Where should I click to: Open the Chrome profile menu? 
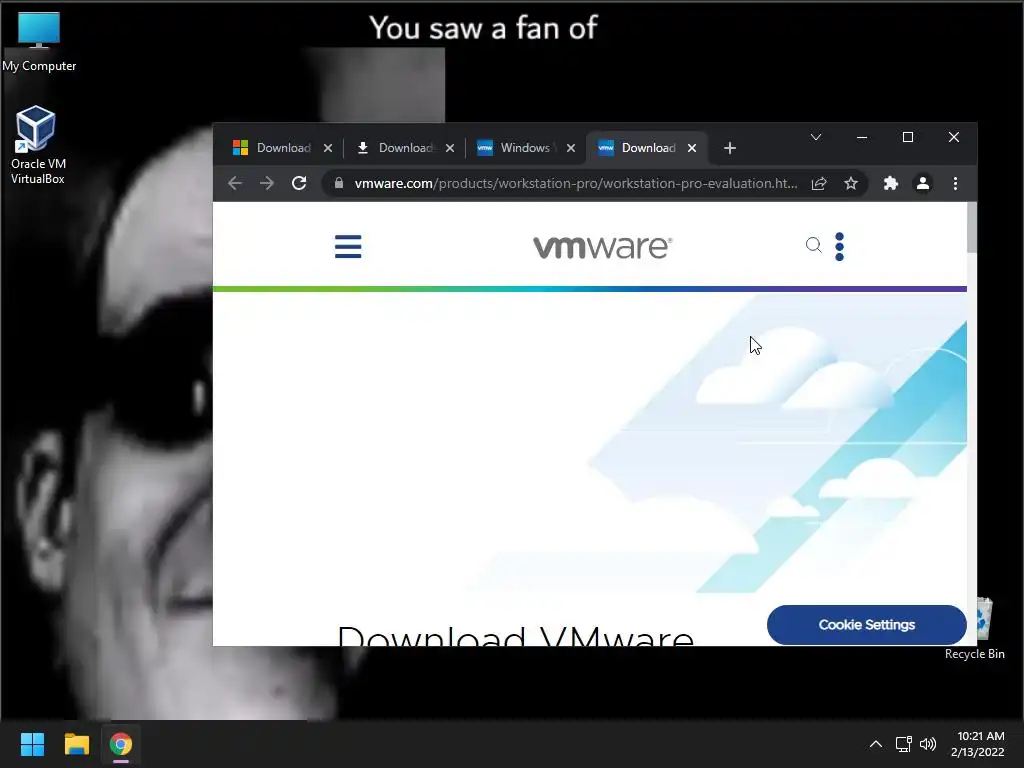click(x=923, y=184)
